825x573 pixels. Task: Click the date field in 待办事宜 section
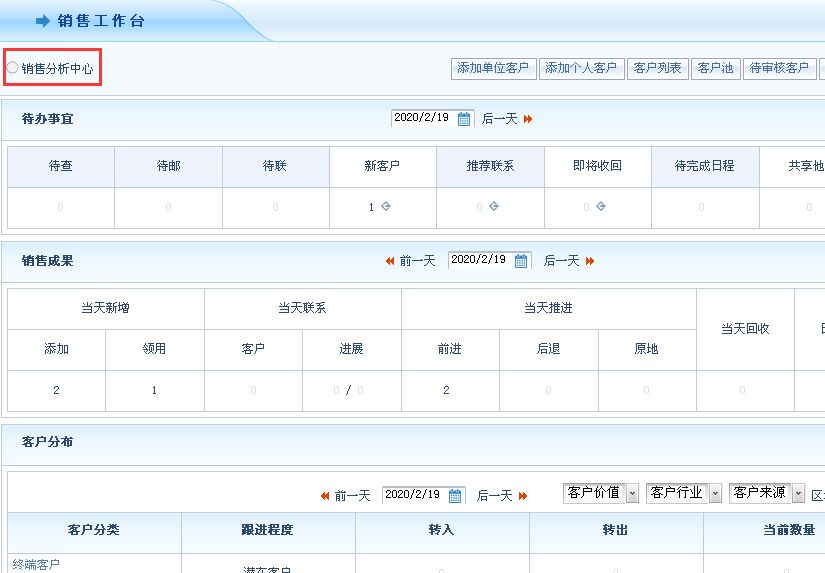click(422, 118)
